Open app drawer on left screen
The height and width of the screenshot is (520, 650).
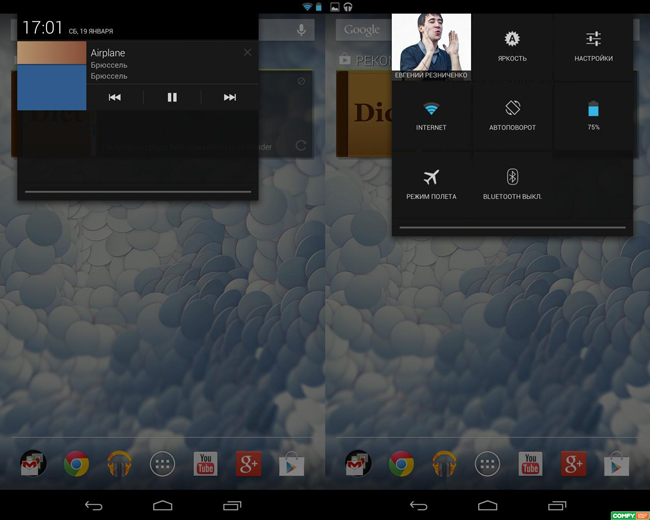[x=162, y=464]
